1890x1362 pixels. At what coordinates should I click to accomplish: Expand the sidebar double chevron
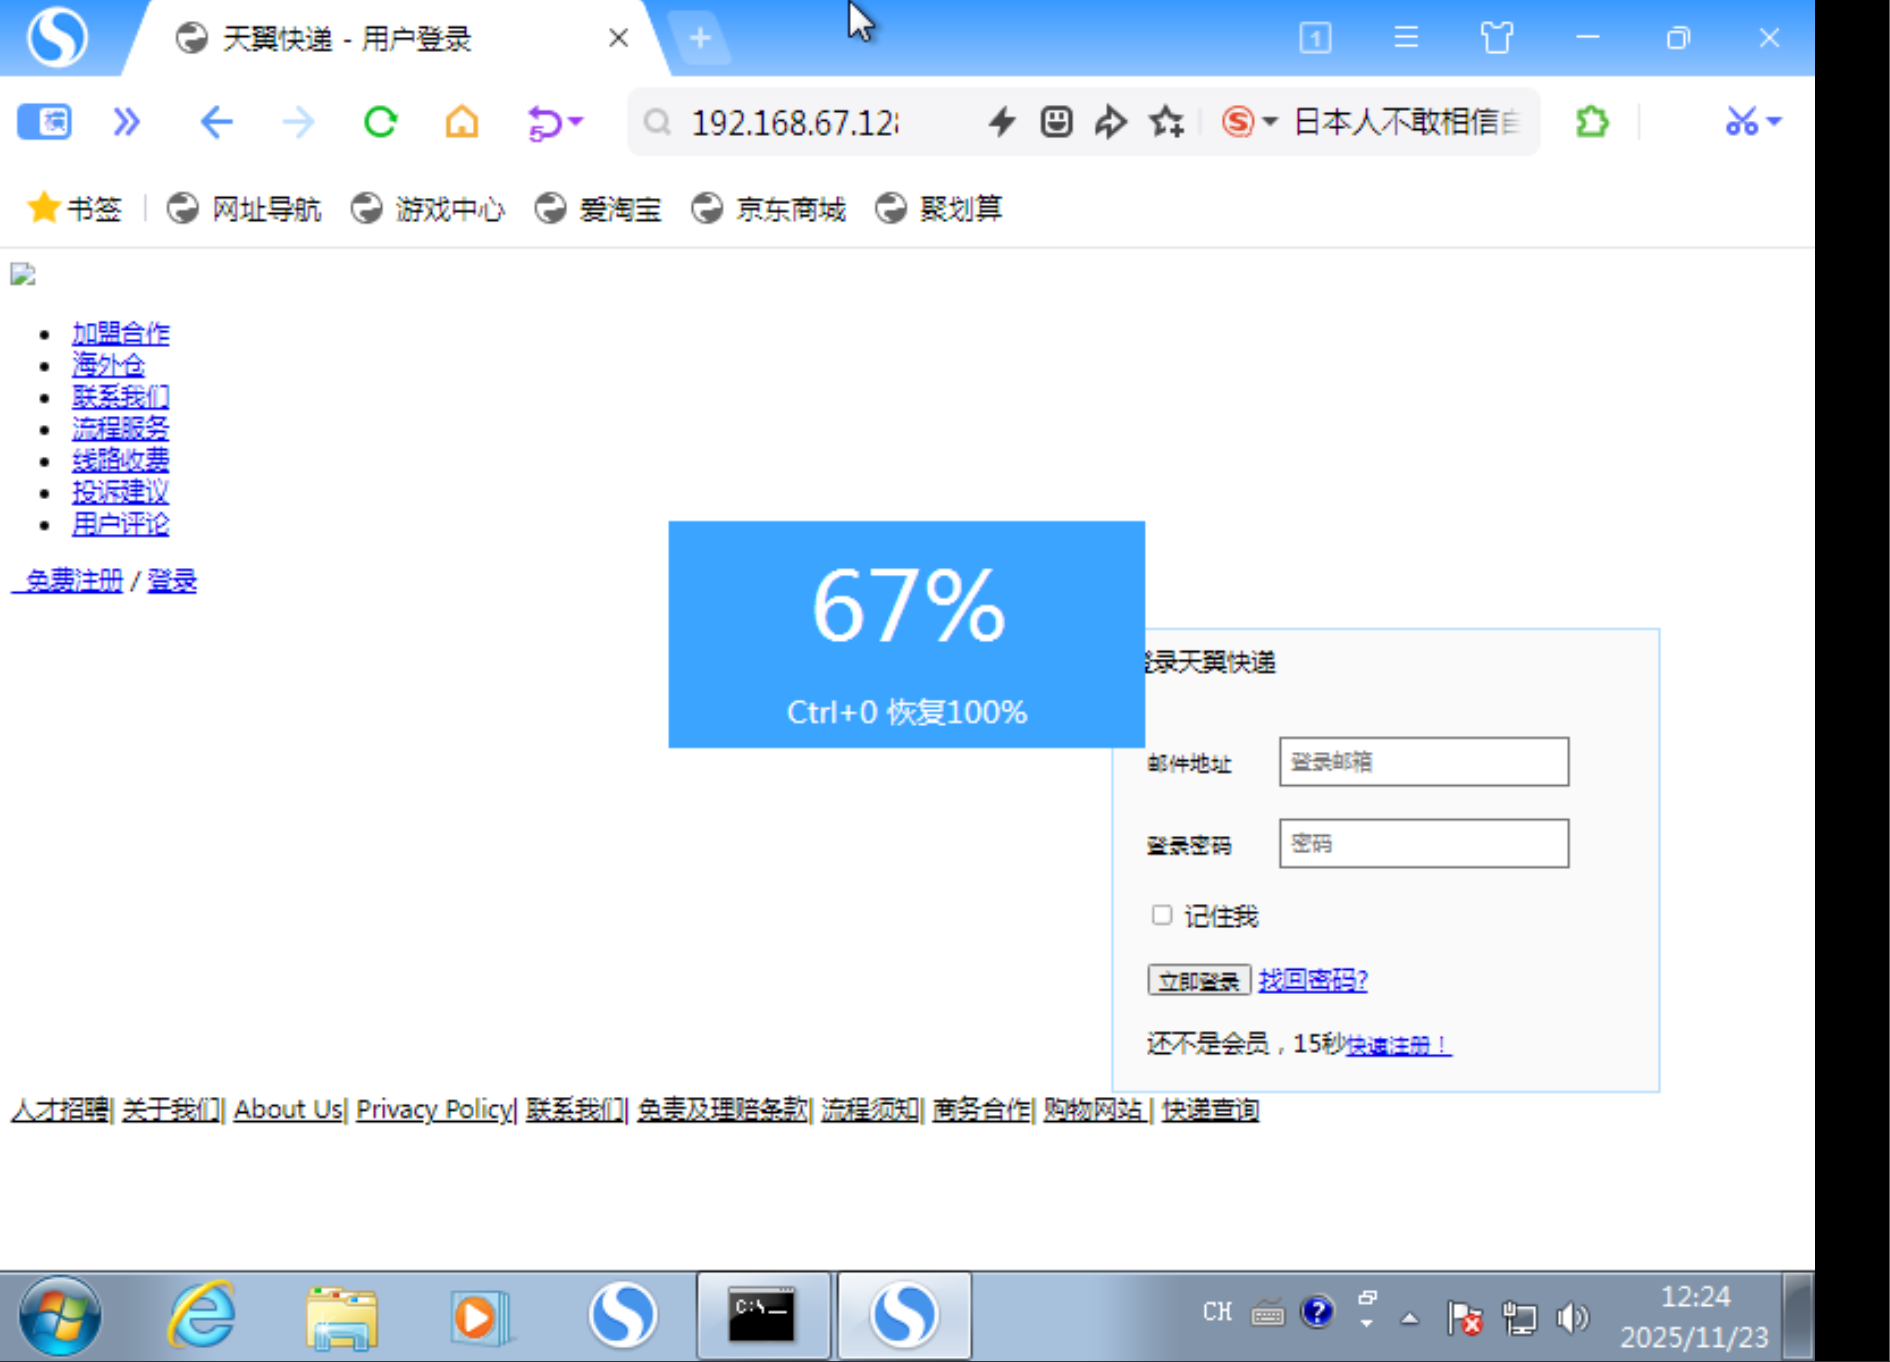click(126, 122)
